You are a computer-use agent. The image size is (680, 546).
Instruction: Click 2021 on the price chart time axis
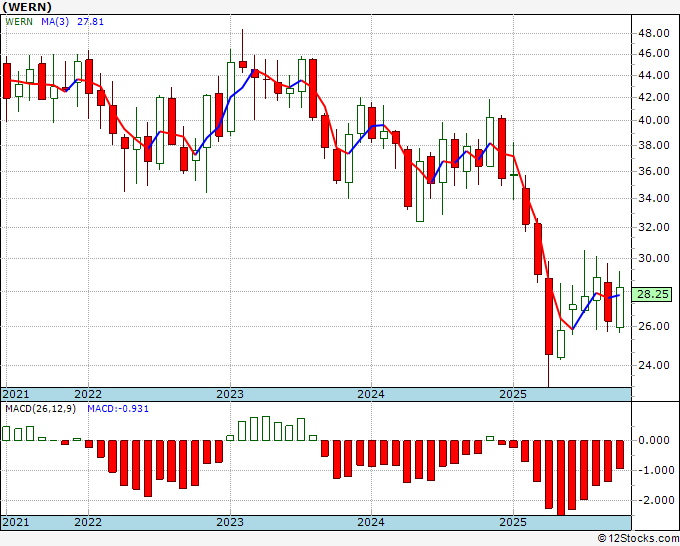[x=16, y=394]
